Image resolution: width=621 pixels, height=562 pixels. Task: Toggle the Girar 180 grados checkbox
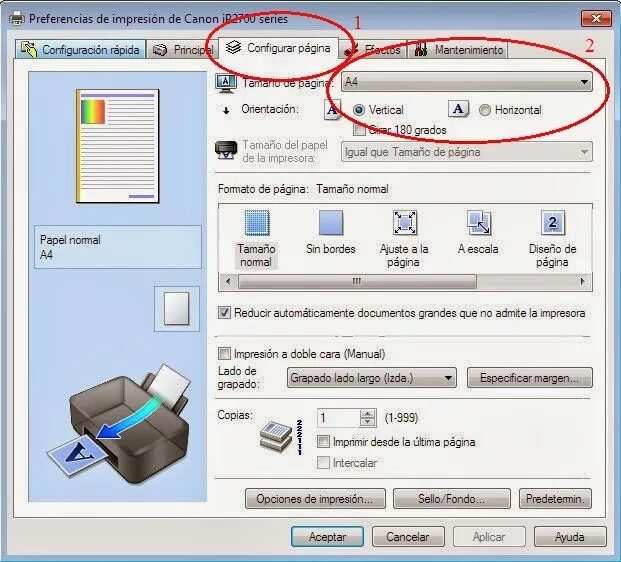[x=359, y=130]
